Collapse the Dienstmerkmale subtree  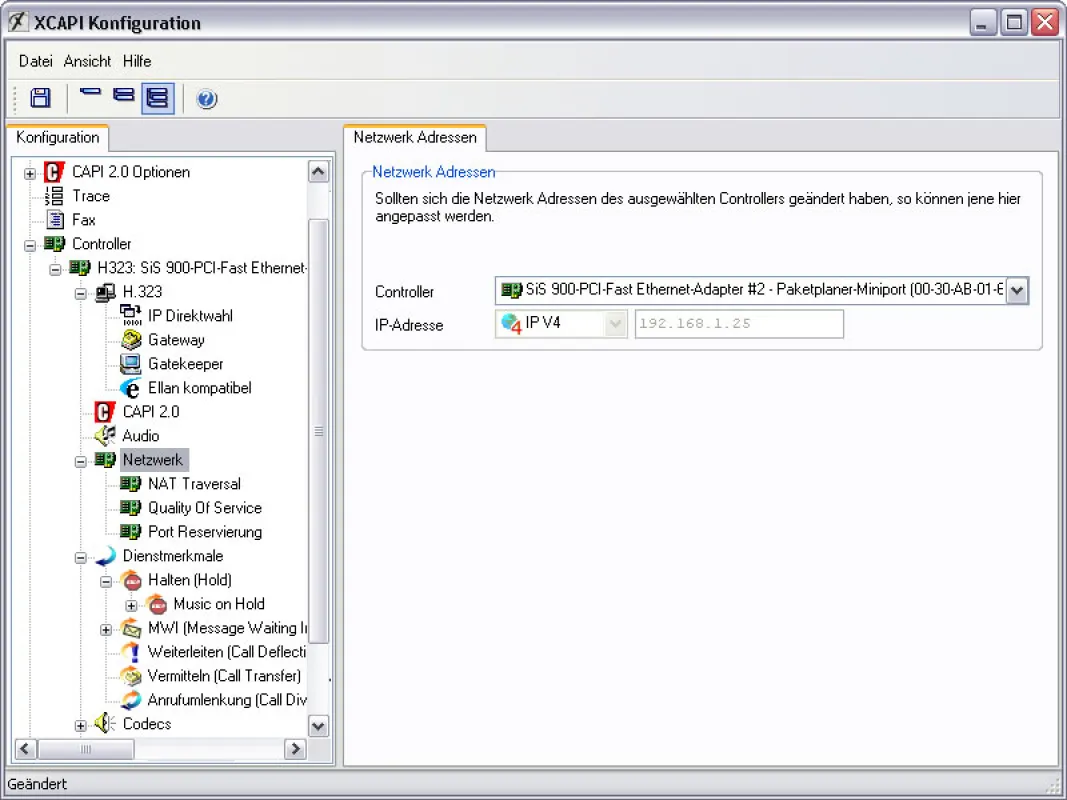[x=80, y=558]
